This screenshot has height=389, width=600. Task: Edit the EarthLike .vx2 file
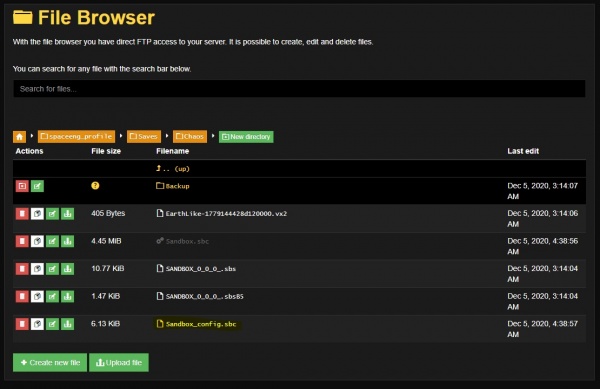tap(52, 213)
